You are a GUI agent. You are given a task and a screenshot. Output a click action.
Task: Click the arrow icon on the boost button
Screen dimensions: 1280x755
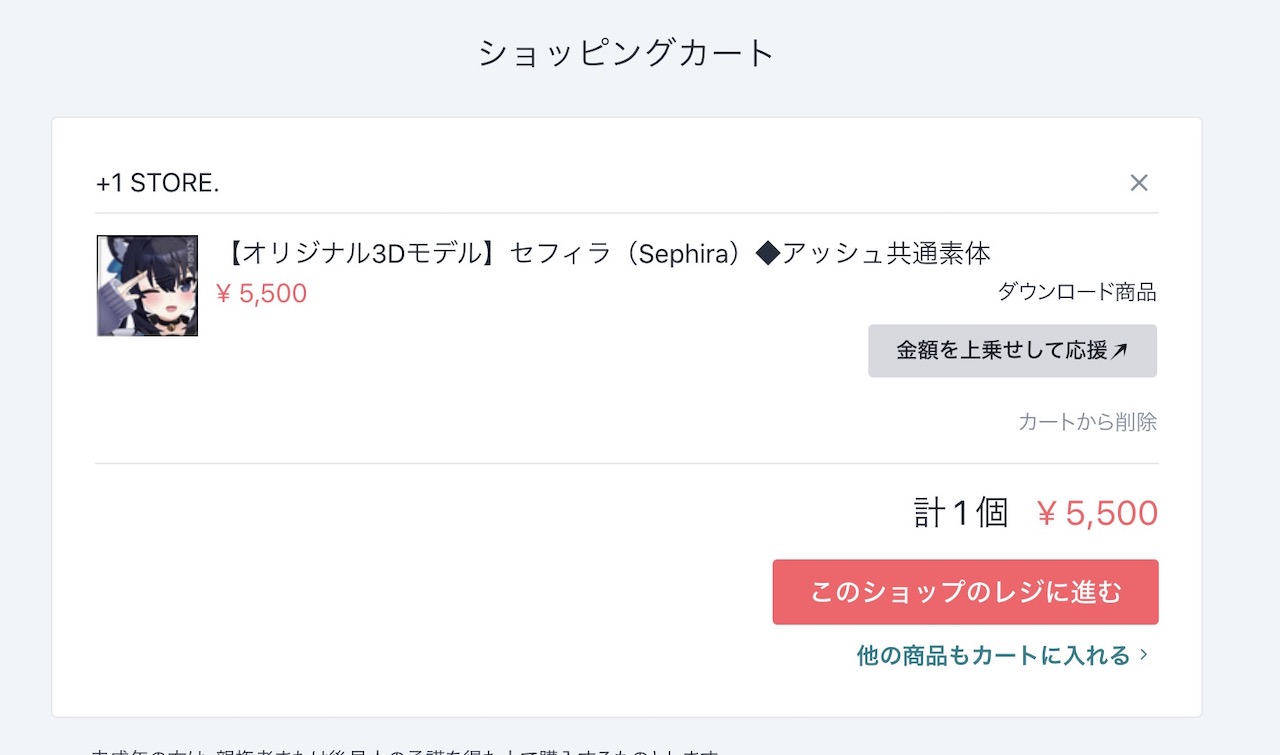[1120, 351]
